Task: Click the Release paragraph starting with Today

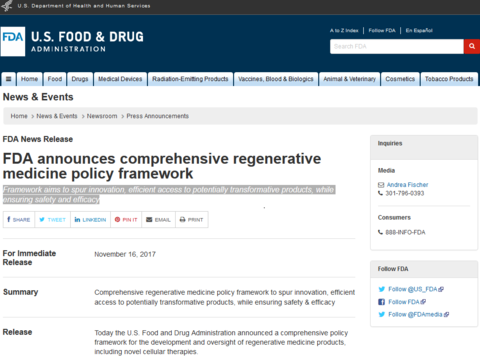Action: (221, 342)
